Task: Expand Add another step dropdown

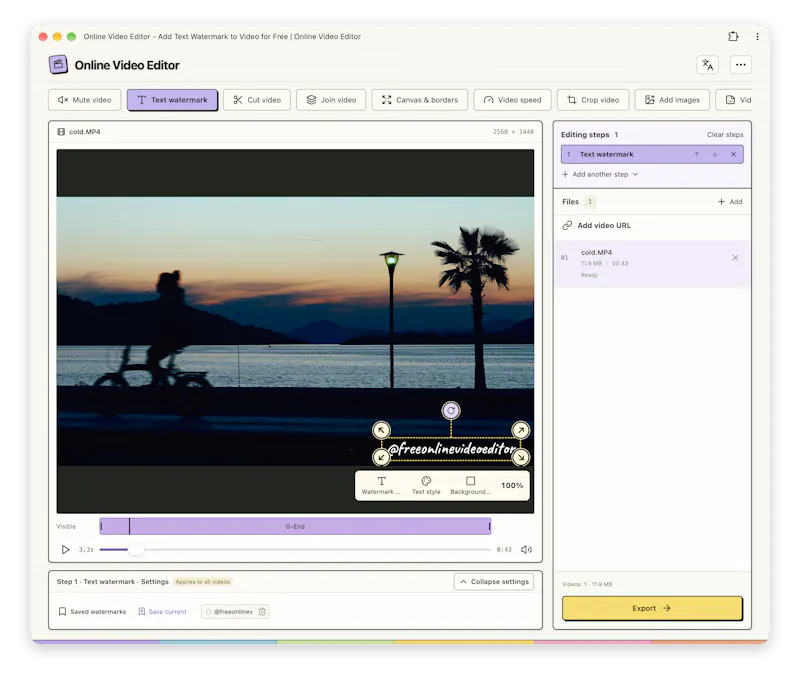Action: click(x=600, y=174)
